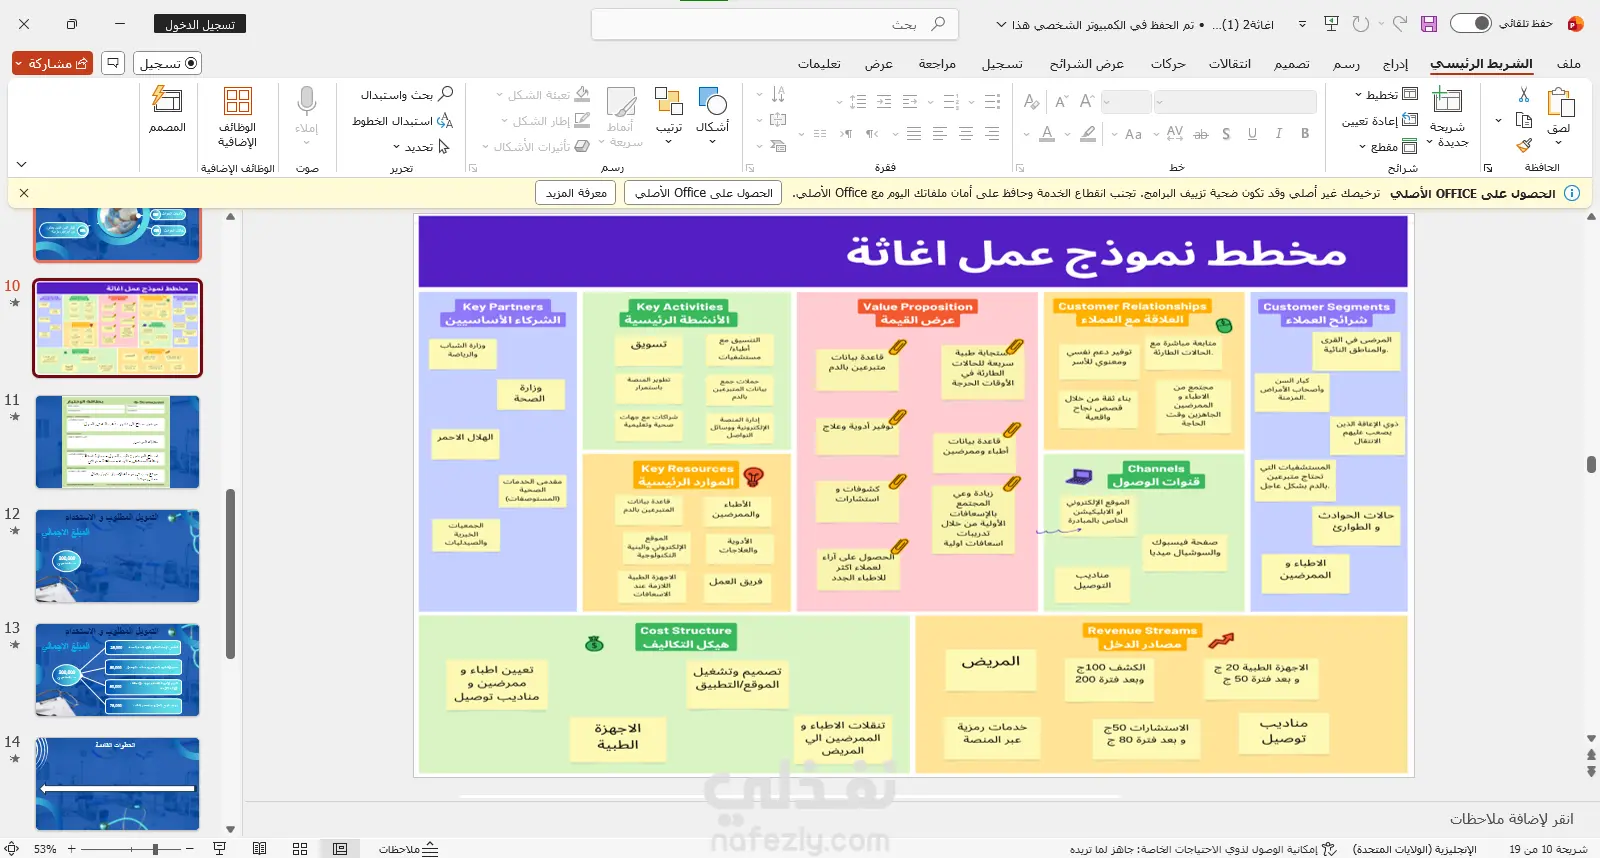Click Replace Fonts (استبدال الخطوط) button
Screen dimensions: 1600x858
(x=403, y=121)
